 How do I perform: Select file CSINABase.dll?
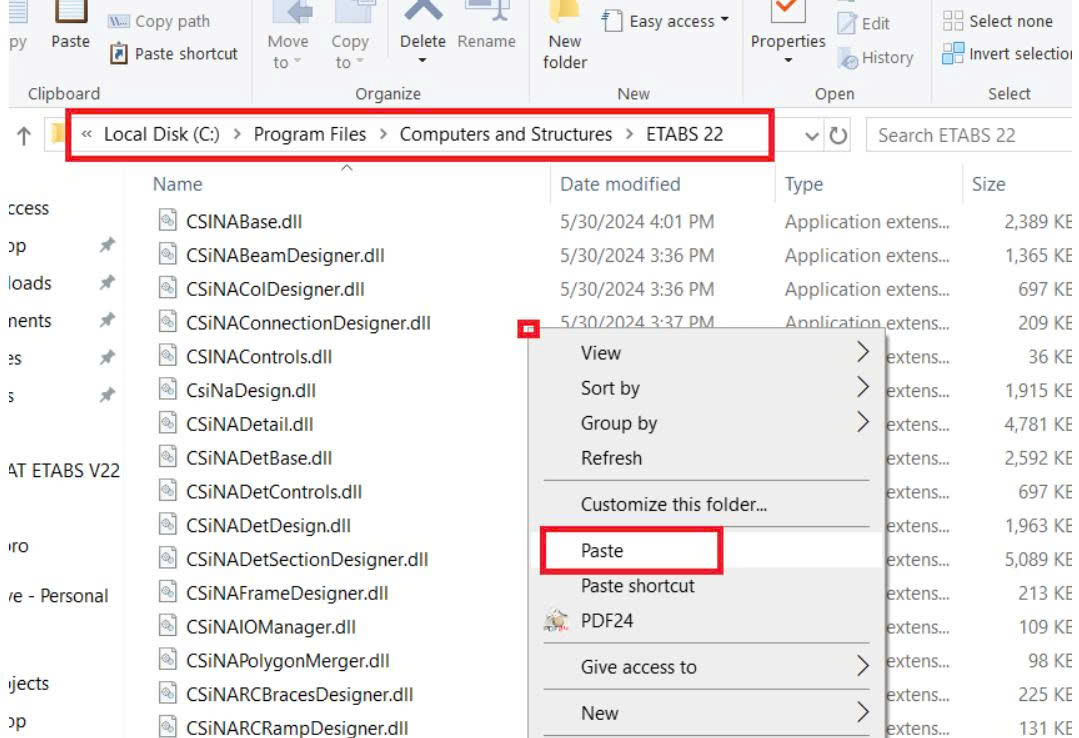point(244,222)
